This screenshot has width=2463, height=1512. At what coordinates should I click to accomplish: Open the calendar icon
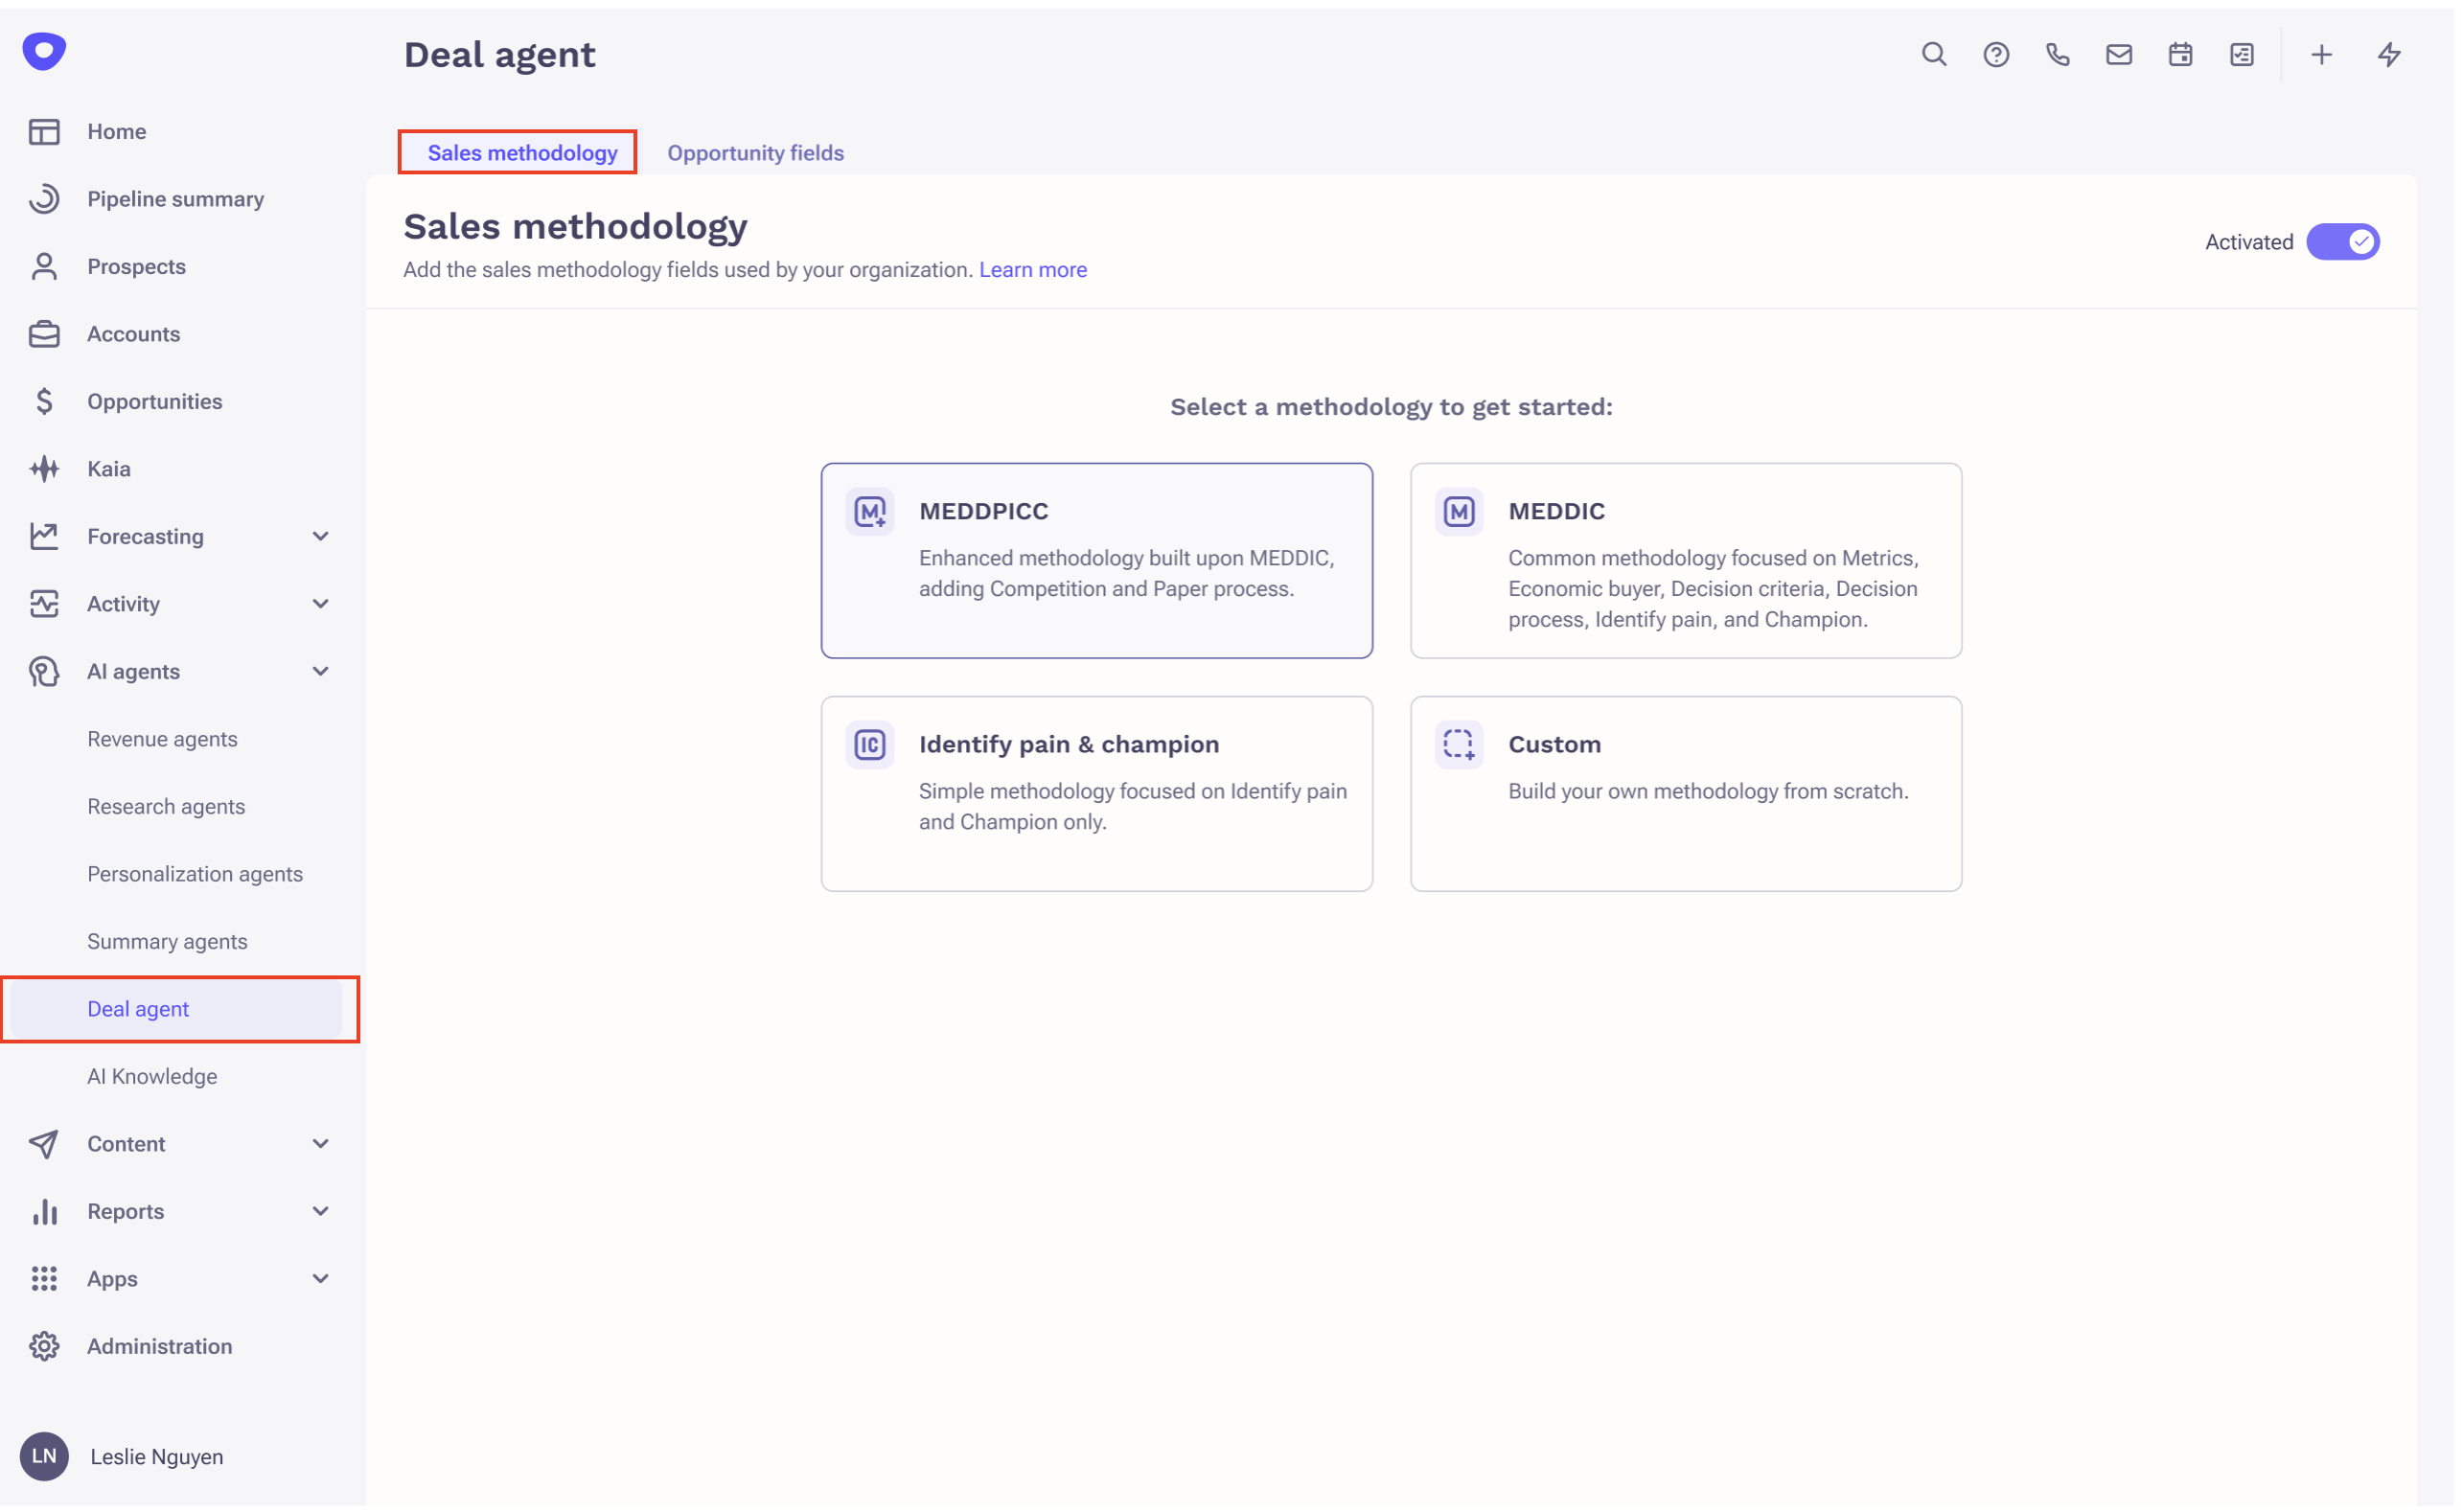pos(2180,55)
